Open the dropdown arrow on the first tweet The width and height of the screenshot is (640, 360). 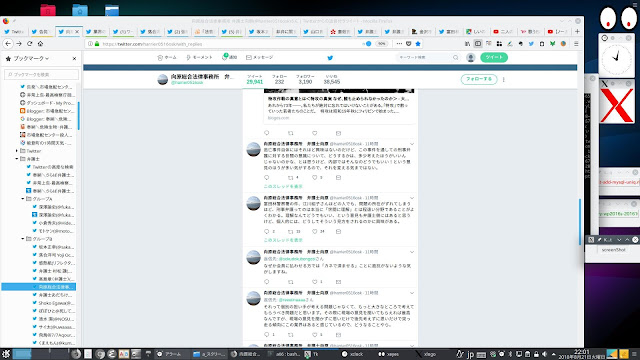pyautogui.click(x=412, y=144)
